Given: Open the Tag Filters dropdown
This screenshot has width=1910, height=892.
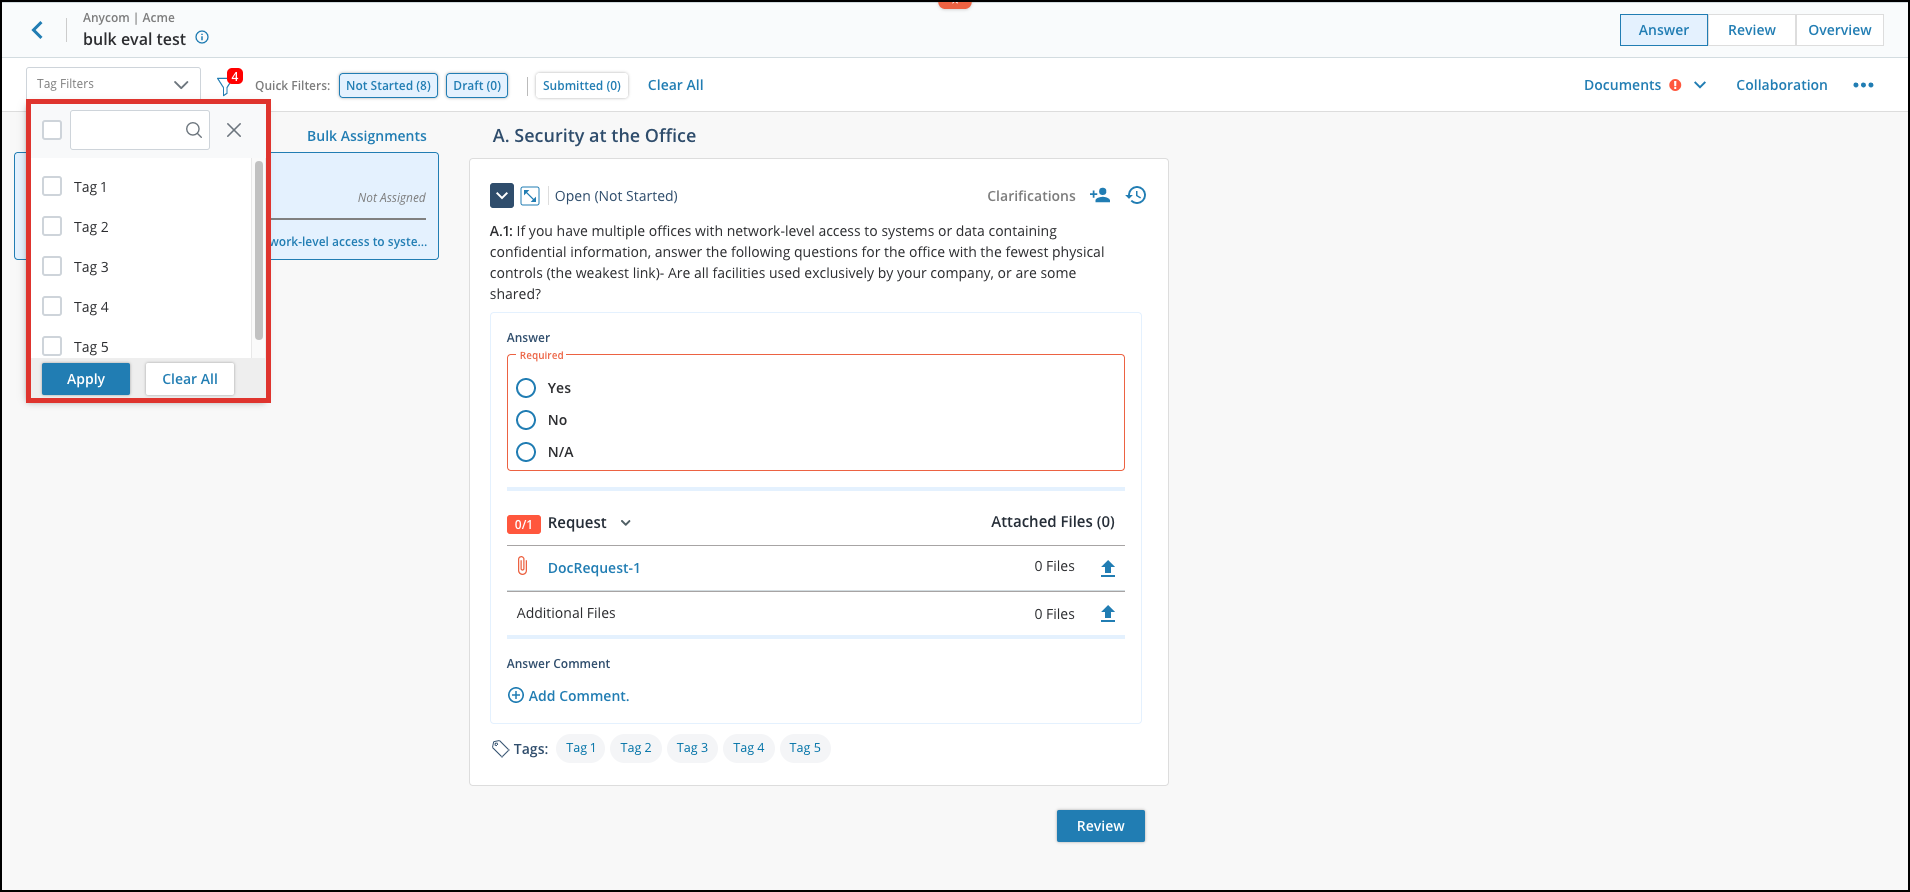Looking at the screenshot, I should [113, 84].
